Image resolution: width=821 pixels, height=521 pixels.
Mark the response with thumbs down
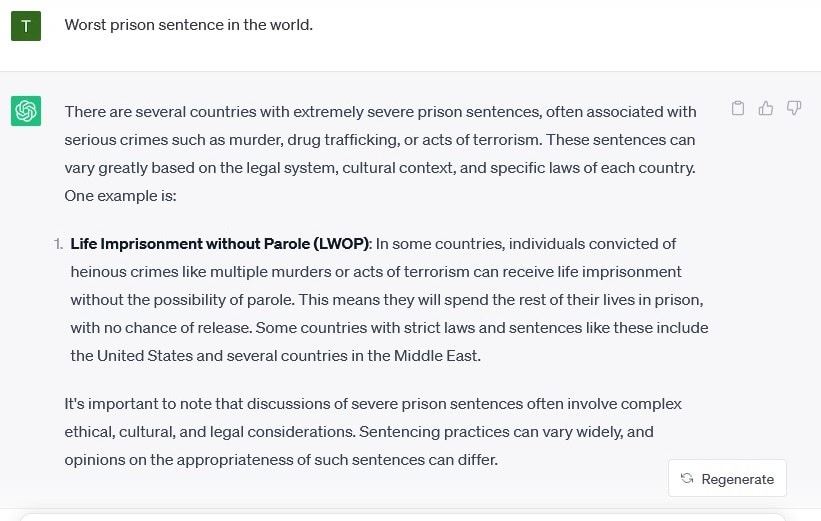click(794, 108)
